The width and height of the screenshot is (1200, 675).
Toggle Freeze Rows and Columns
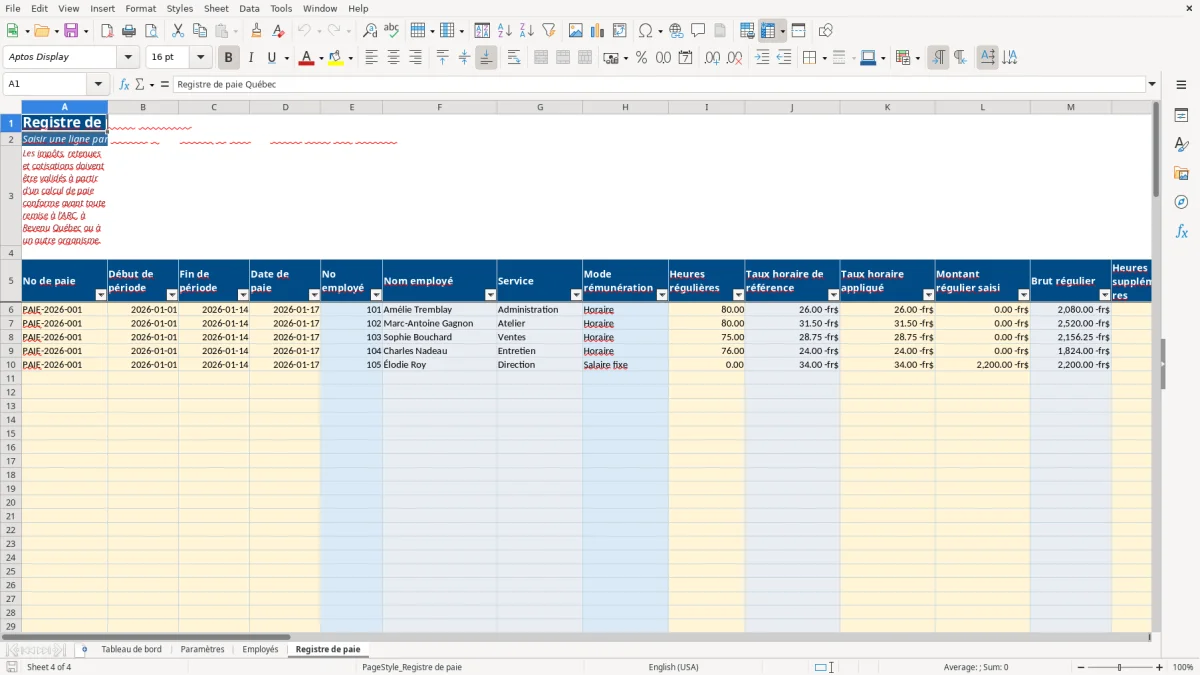tap(768, 31)
